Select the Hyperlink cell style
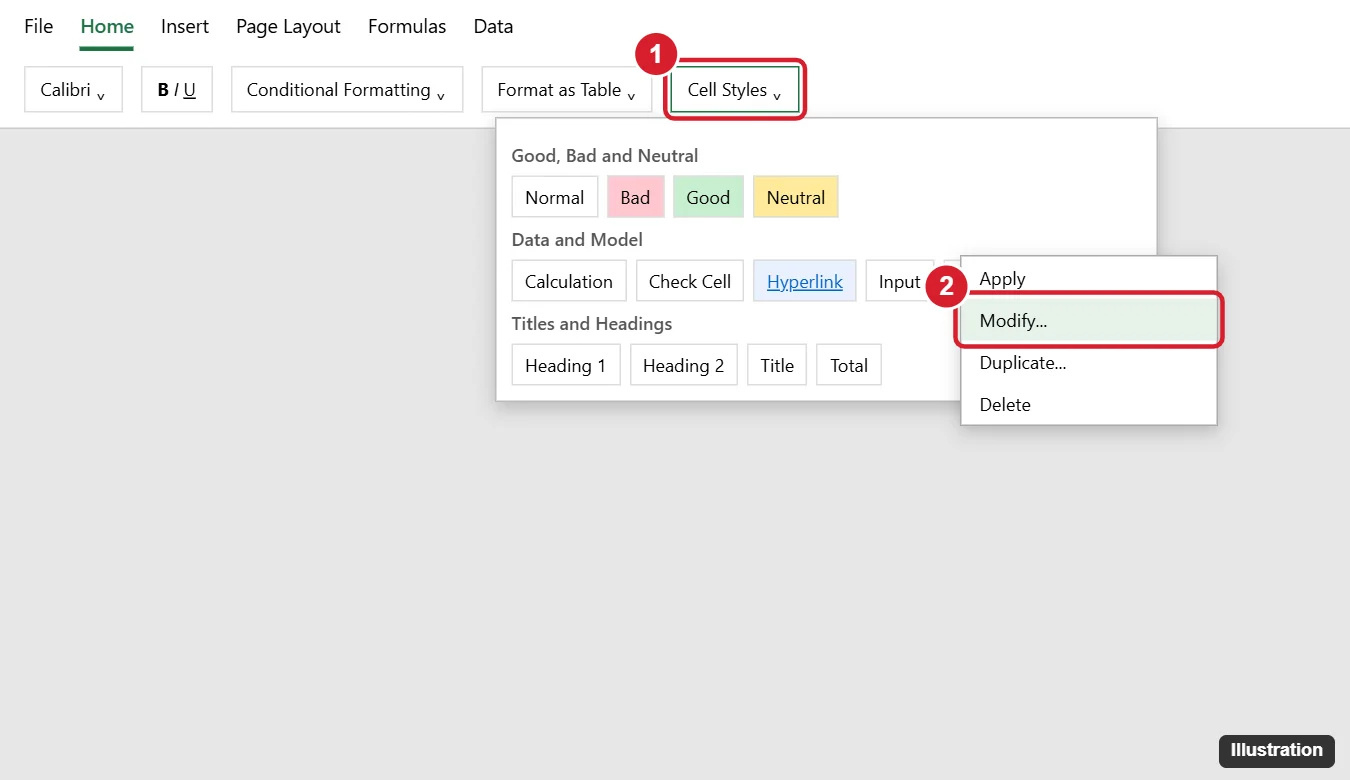 [x=805, y=281]
